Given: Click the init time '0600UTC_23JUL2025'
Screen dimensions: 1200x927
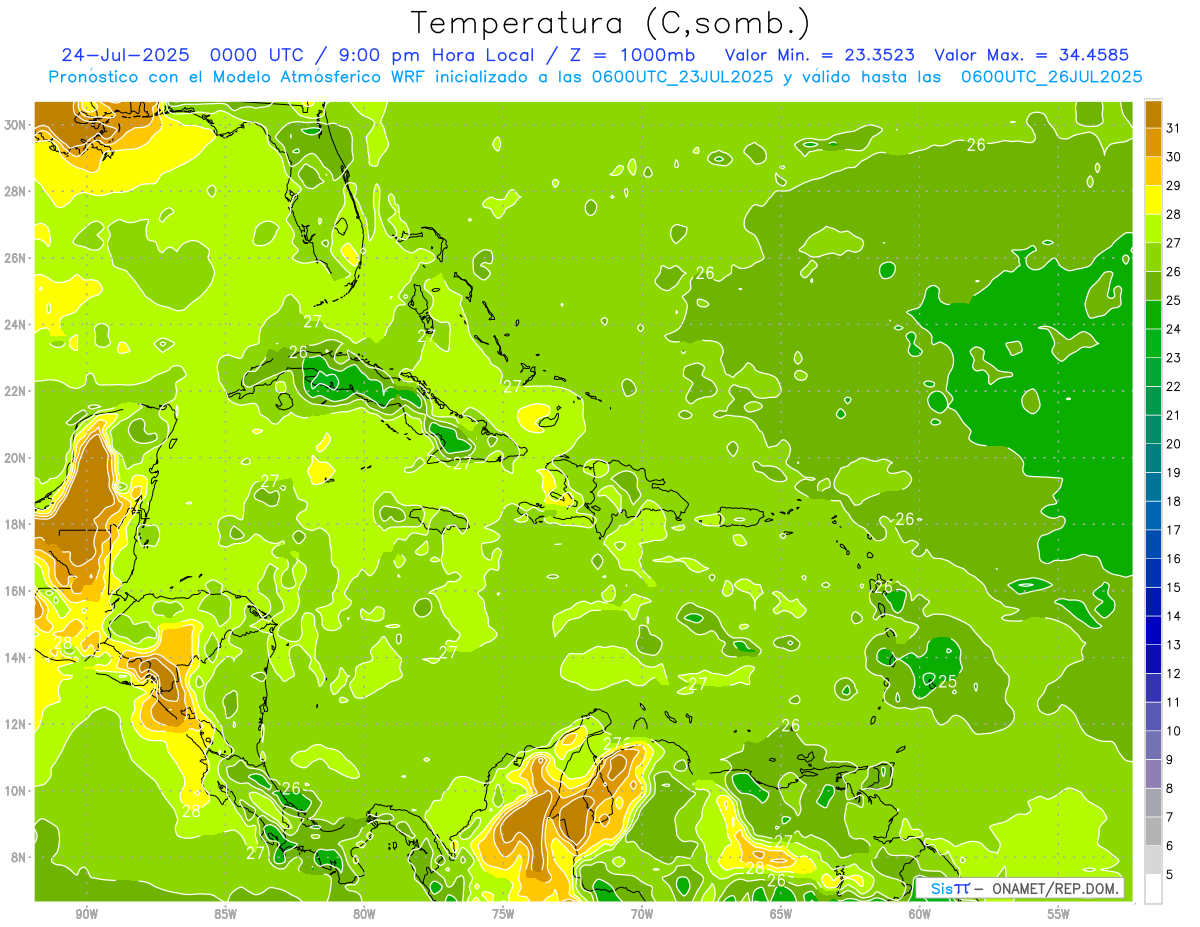Looking at the screenshot, I should pyautogui.click(x=682, y=76).
